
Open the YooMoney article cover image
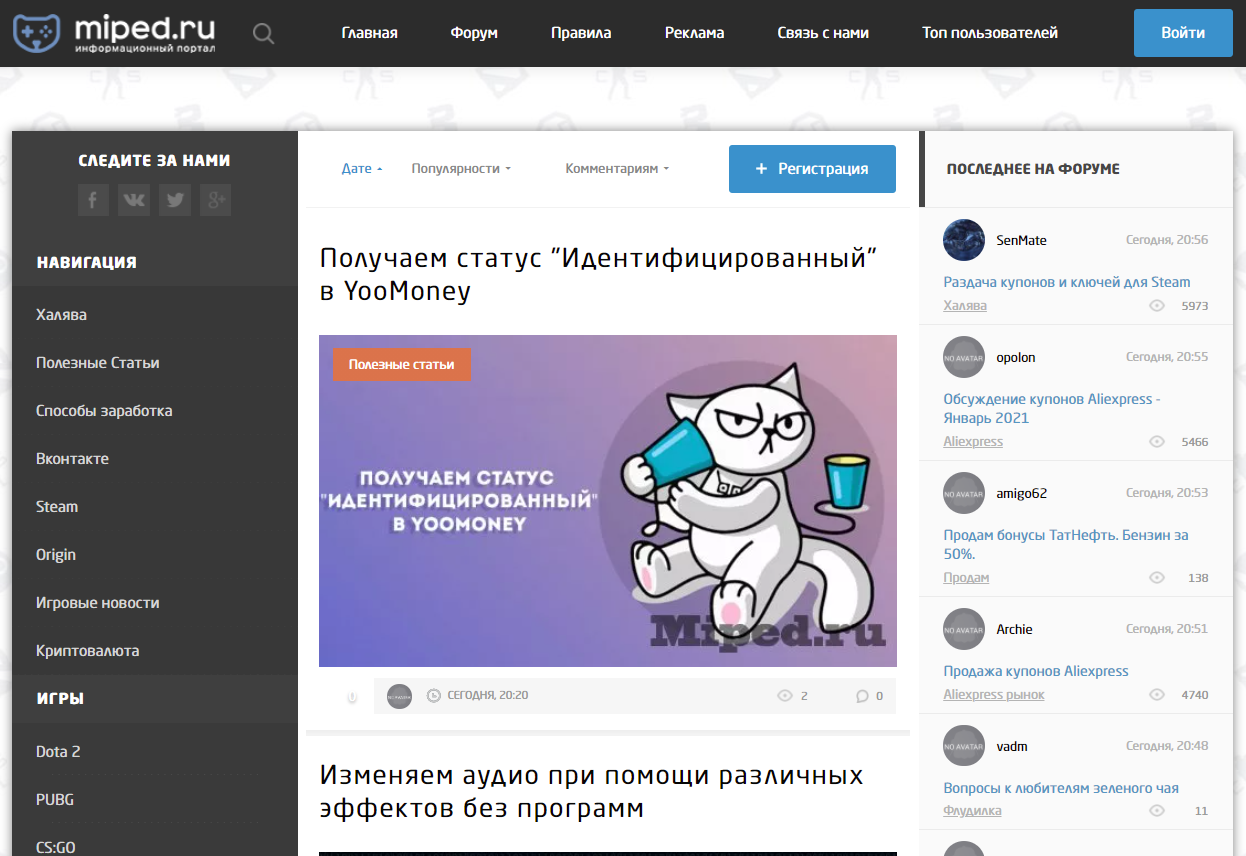pos(608,501)
